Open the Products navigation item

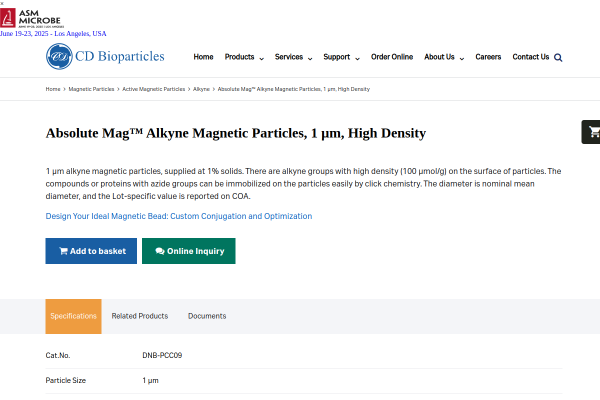pos(240,57)
